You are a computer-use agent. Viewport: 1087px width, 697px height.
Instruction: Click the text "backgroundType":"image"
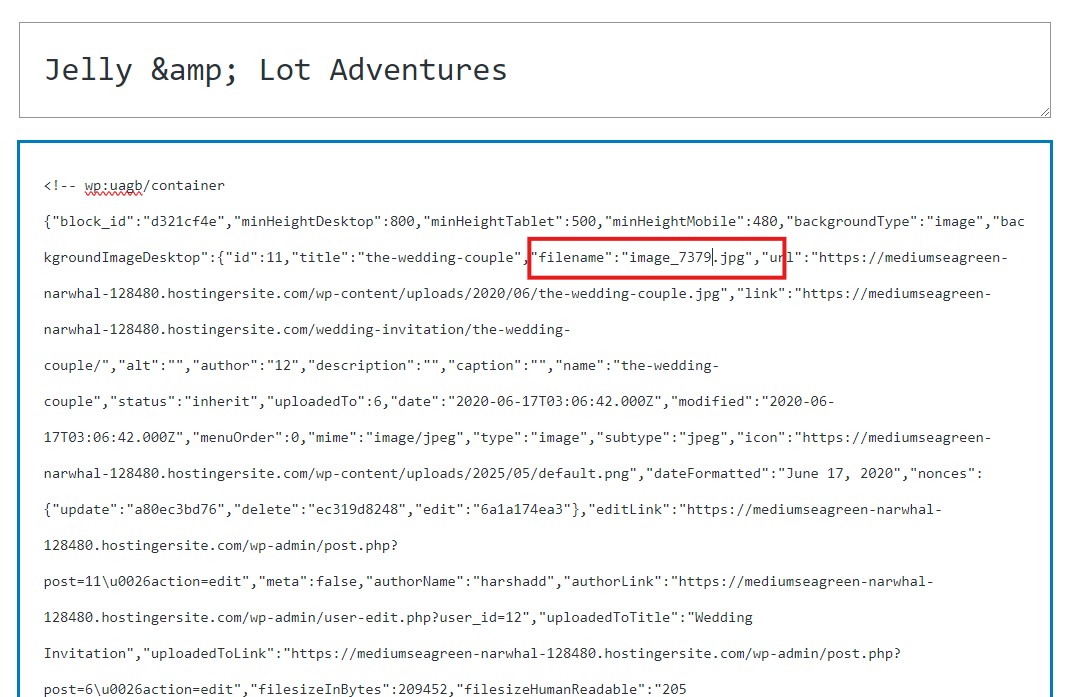point(885,221)
